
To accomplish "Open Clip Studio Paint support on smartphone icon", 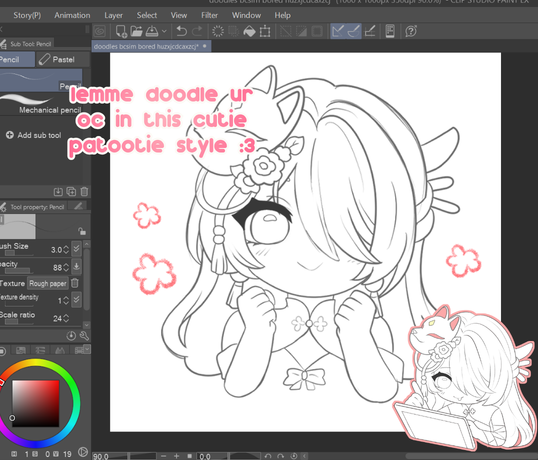I will pos(390,32).
